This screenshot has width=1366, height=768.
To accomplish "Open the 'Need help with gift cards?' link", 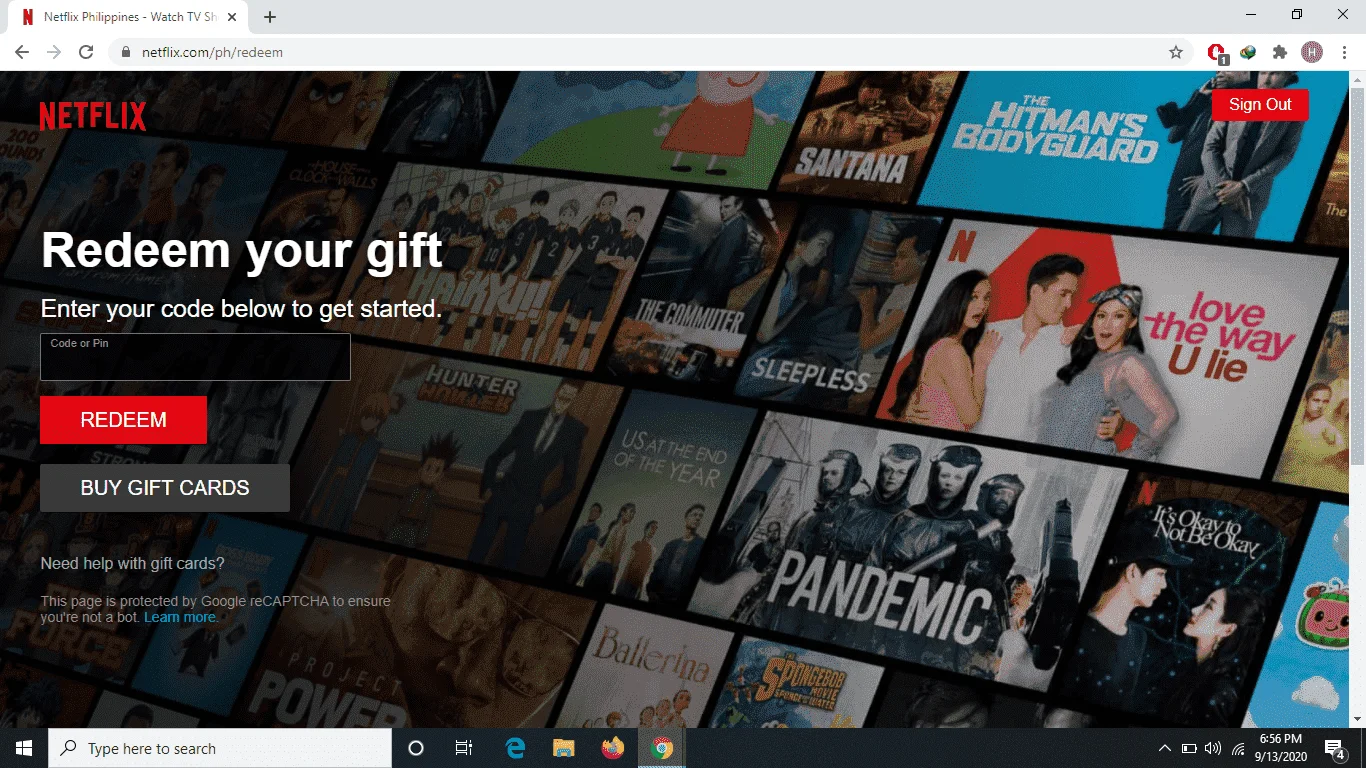I will 132,564.
